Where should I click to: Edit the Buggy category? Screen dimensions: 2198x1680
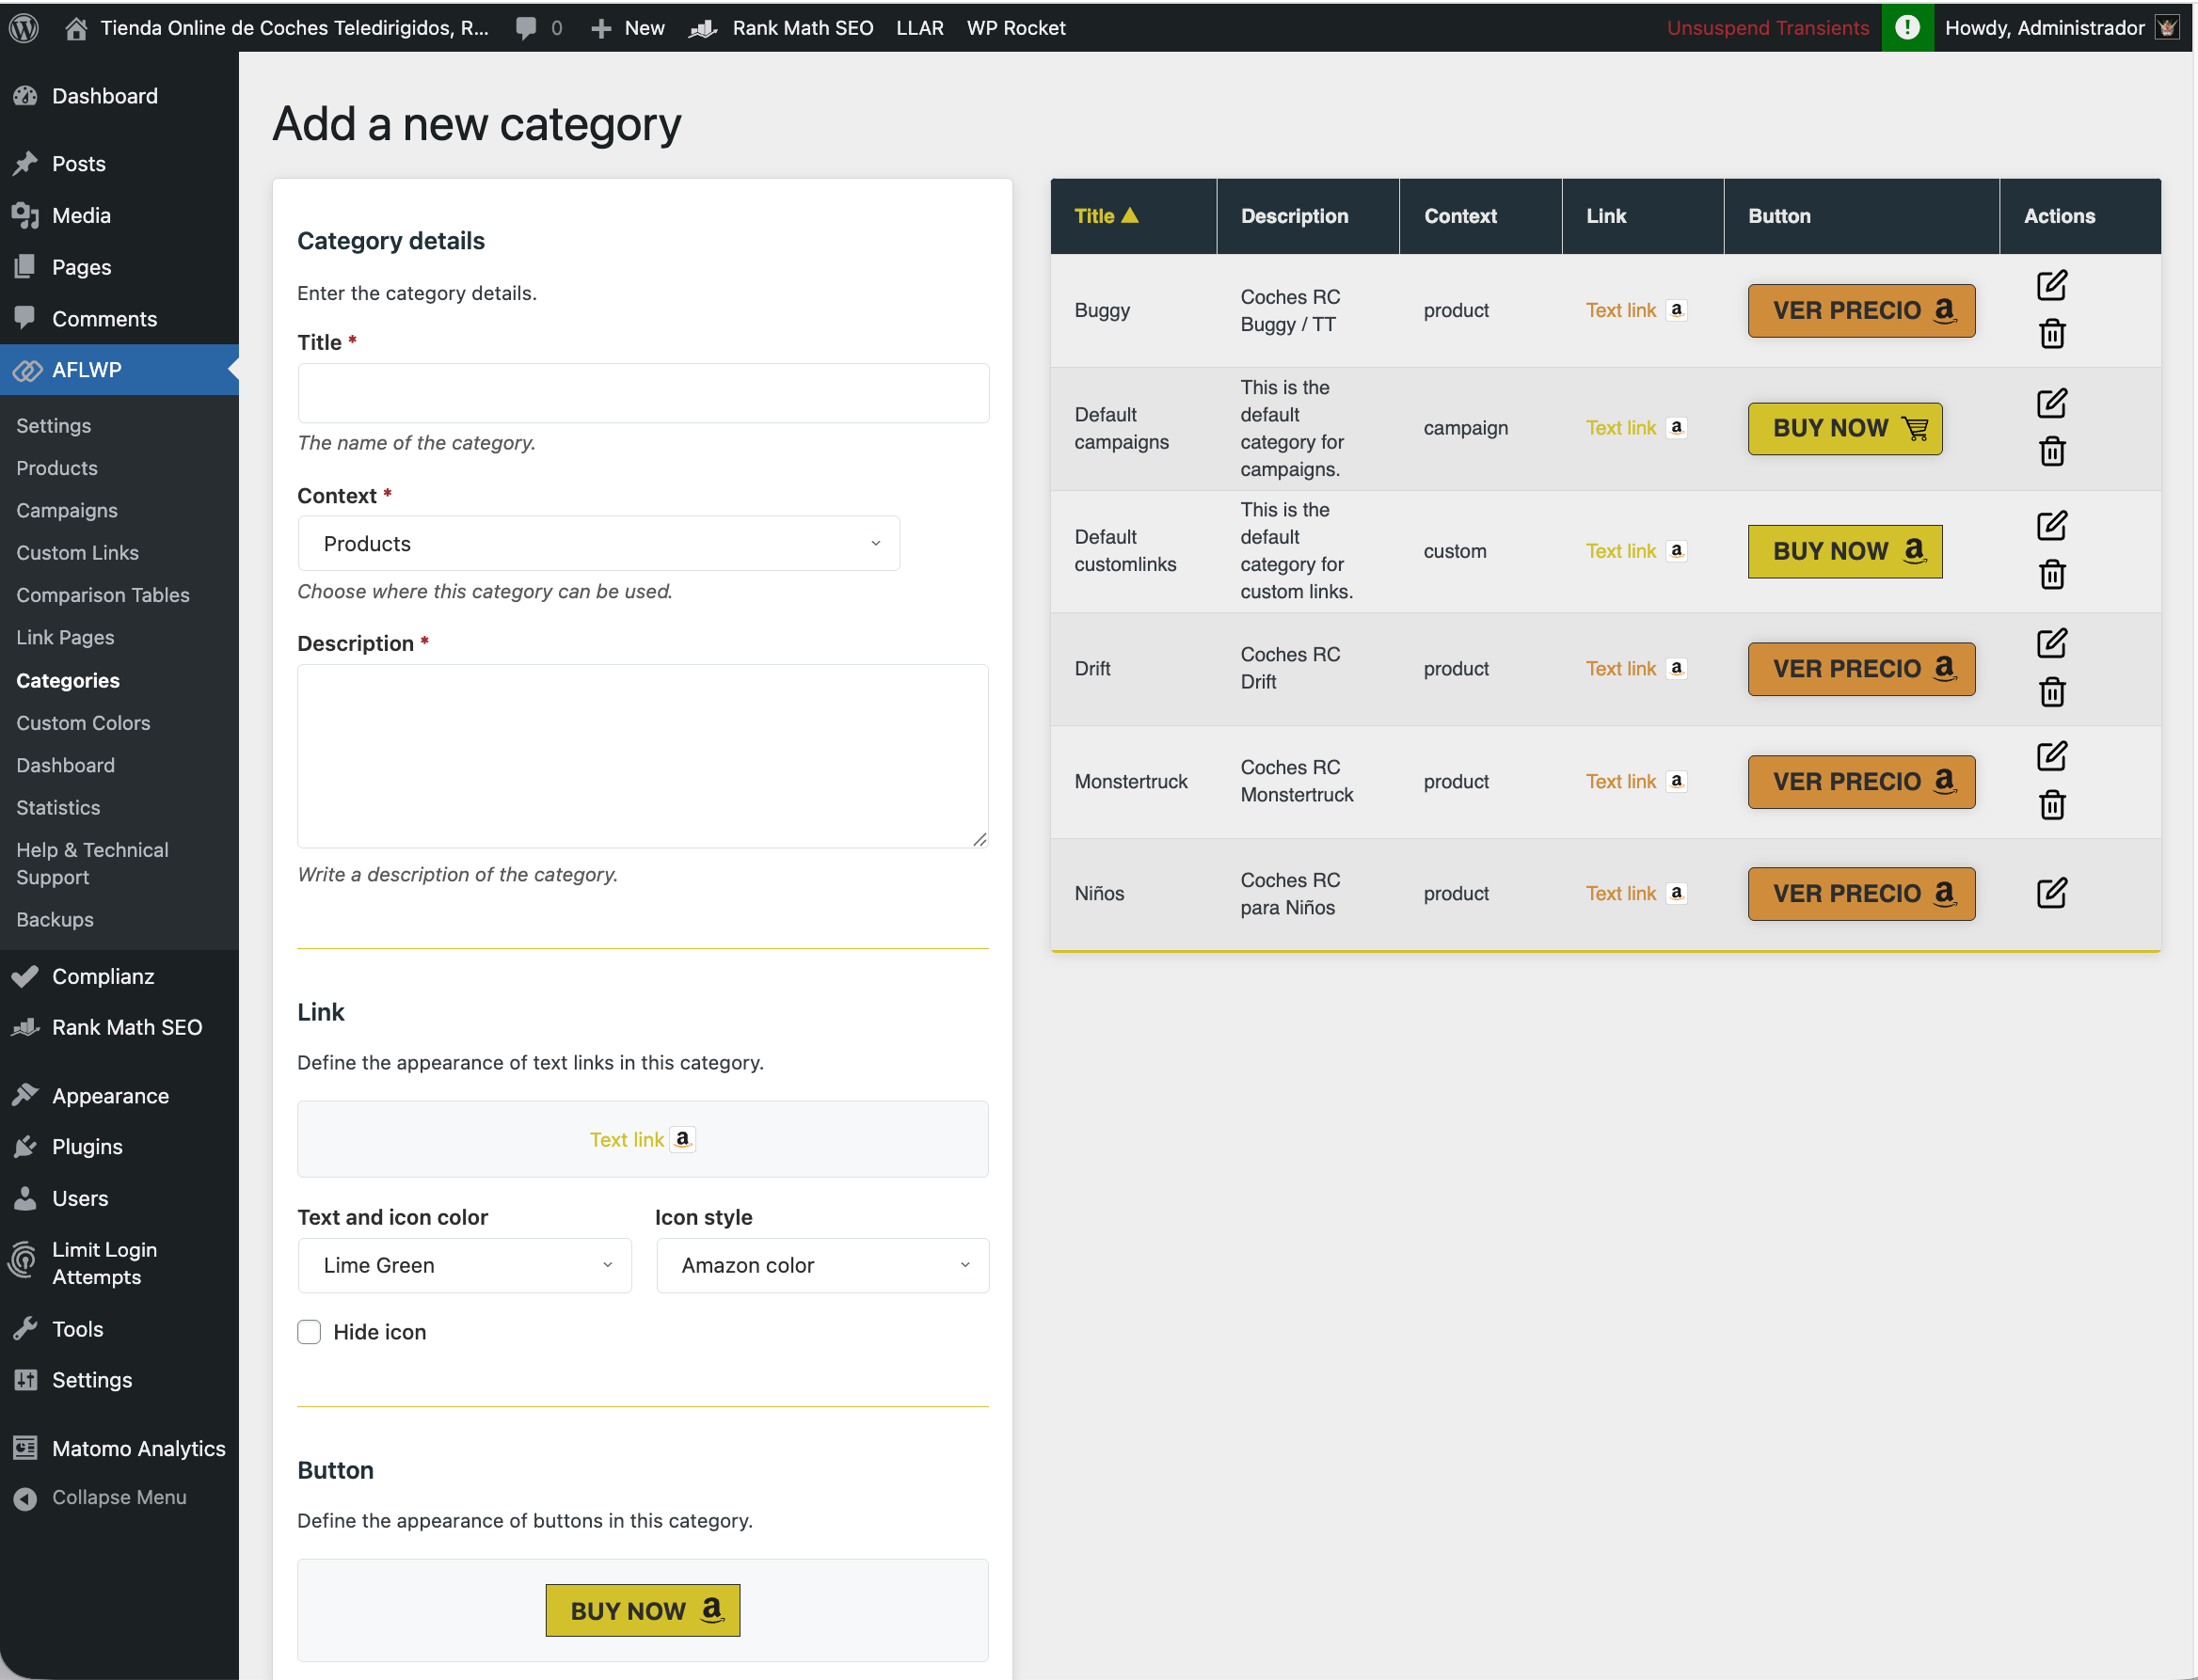[x=2052, y=285]
